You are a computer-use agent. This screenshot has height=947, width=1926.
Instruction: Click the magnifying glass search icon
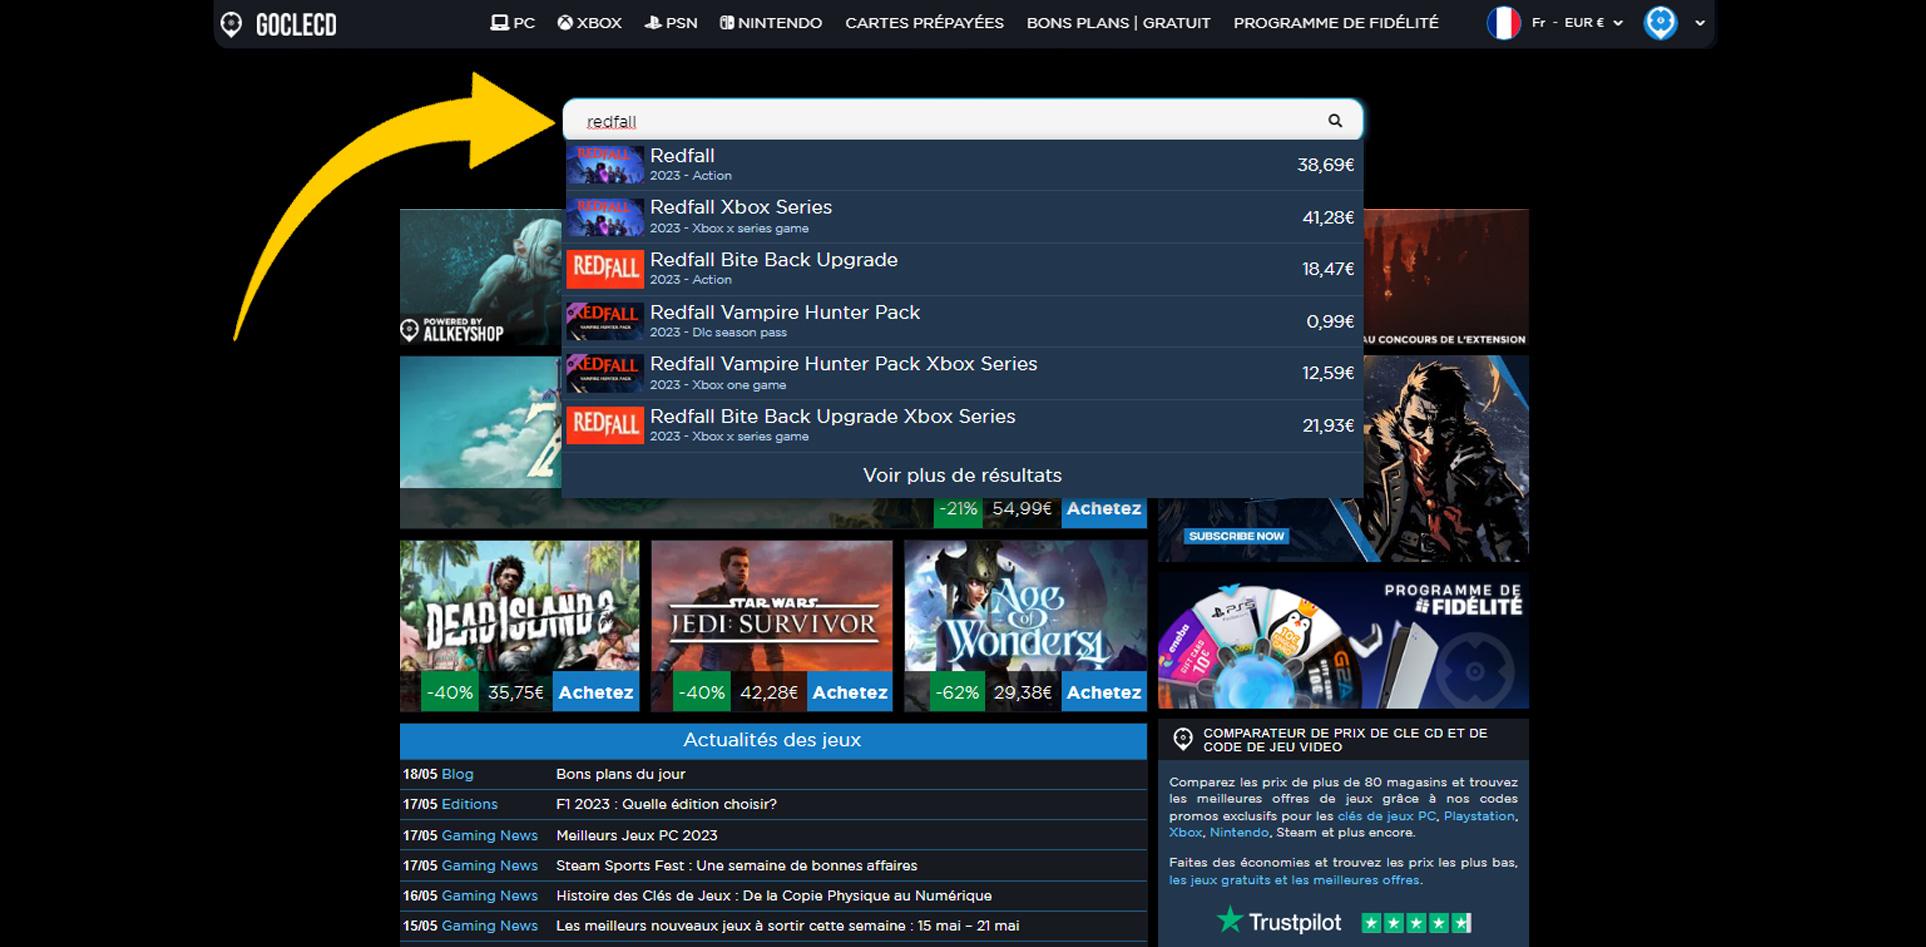pyautogui.click(x=1335, y=121)
